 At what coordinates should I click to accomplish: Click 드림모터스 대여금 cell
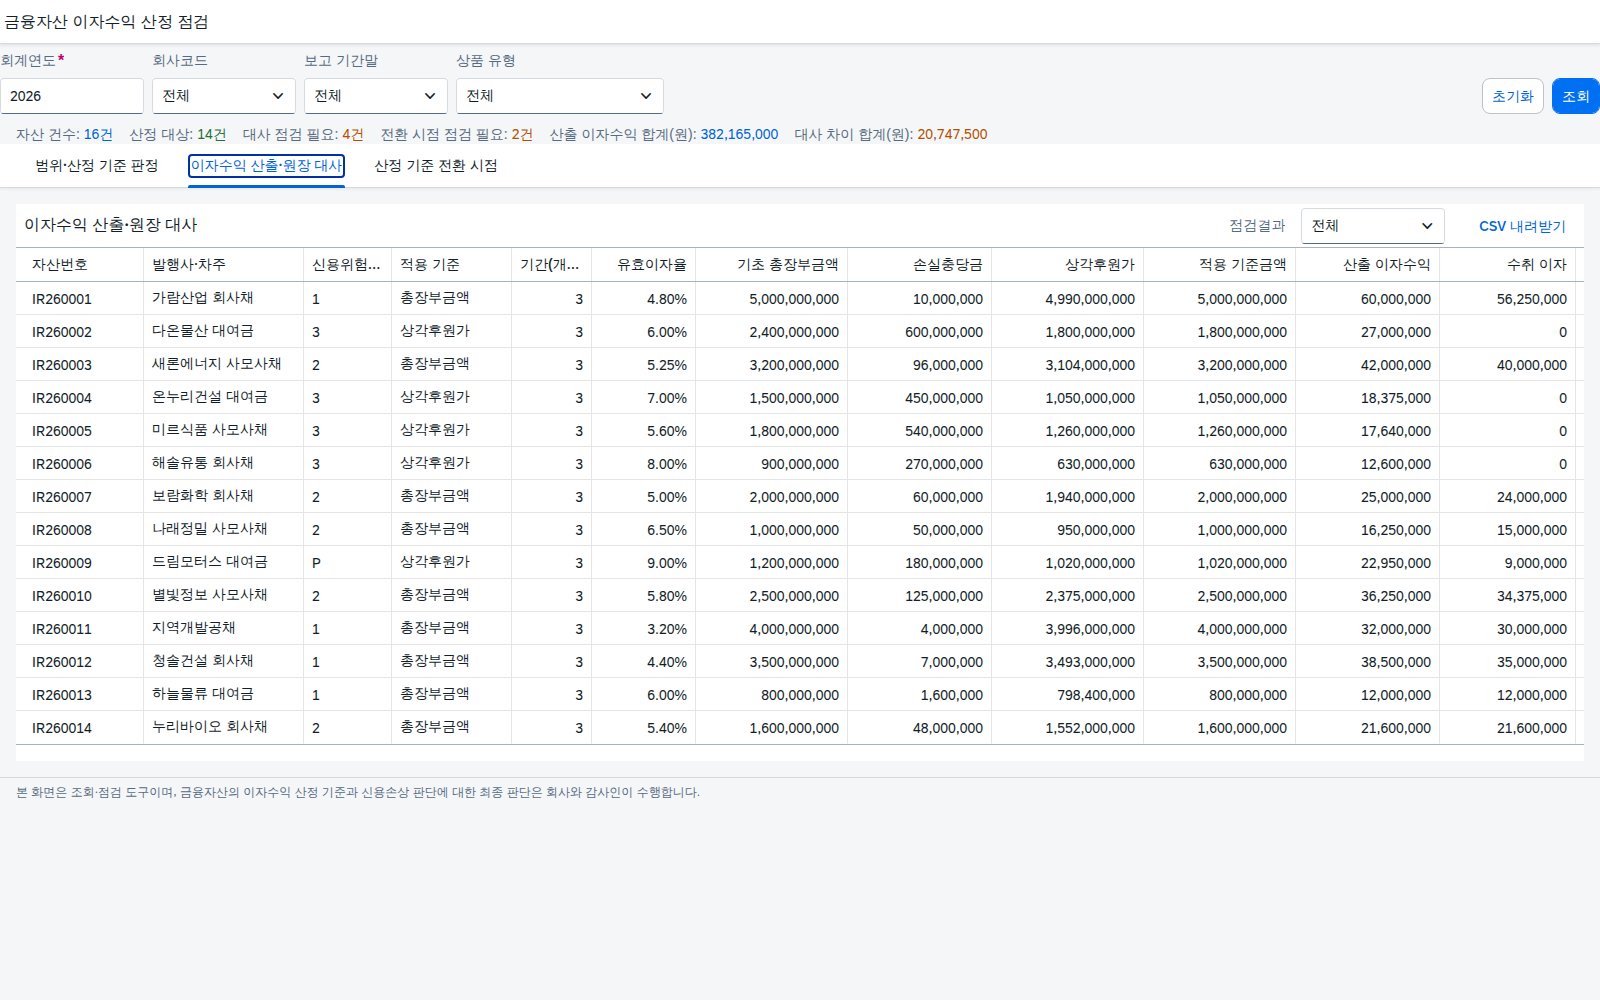[x=224, y=563]
